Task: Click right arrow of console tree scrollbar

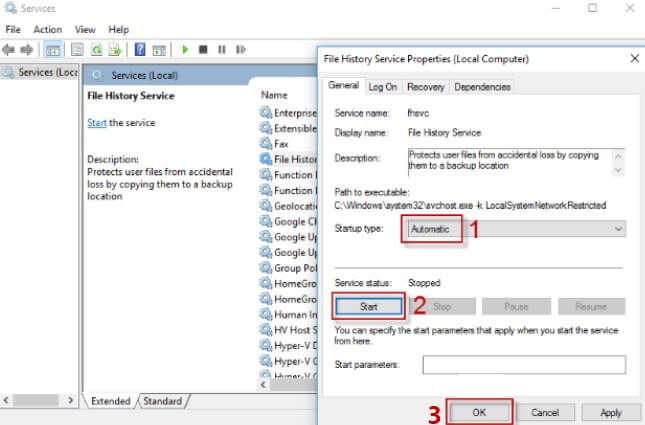Action: pos(71,400)
